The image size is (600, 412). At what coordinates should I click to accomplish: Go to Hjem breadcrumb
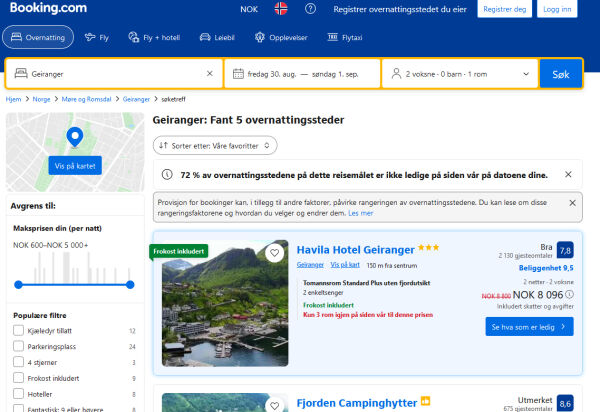[13, 99]
